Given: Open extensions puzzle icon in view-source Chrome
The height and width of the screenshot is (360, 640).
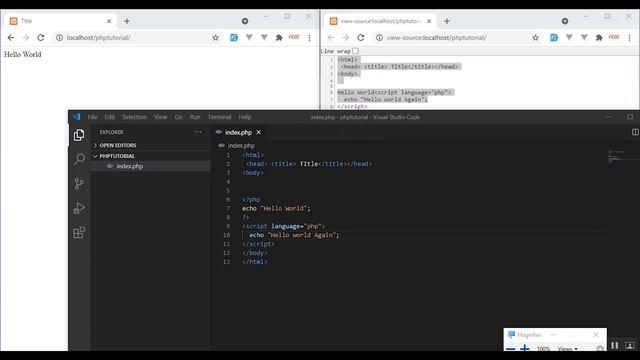Looking at the screenshot, I should 599,38.
